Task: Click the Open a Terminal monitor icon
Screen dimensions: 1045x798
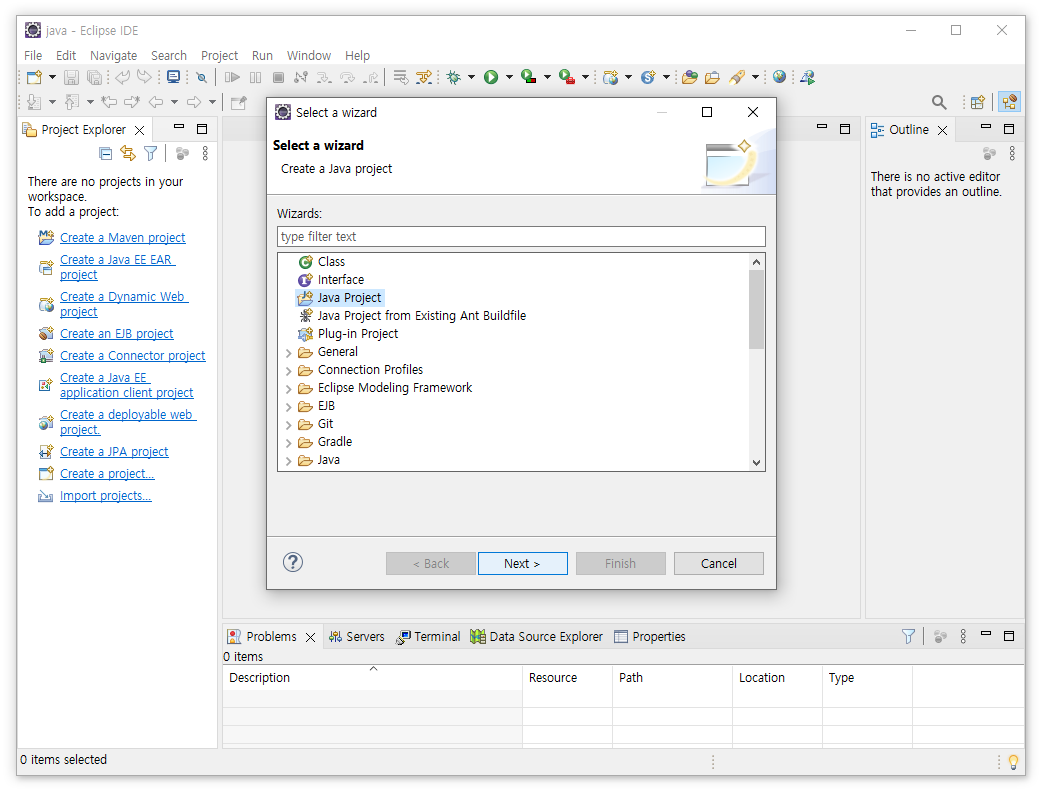Action: 173,77
